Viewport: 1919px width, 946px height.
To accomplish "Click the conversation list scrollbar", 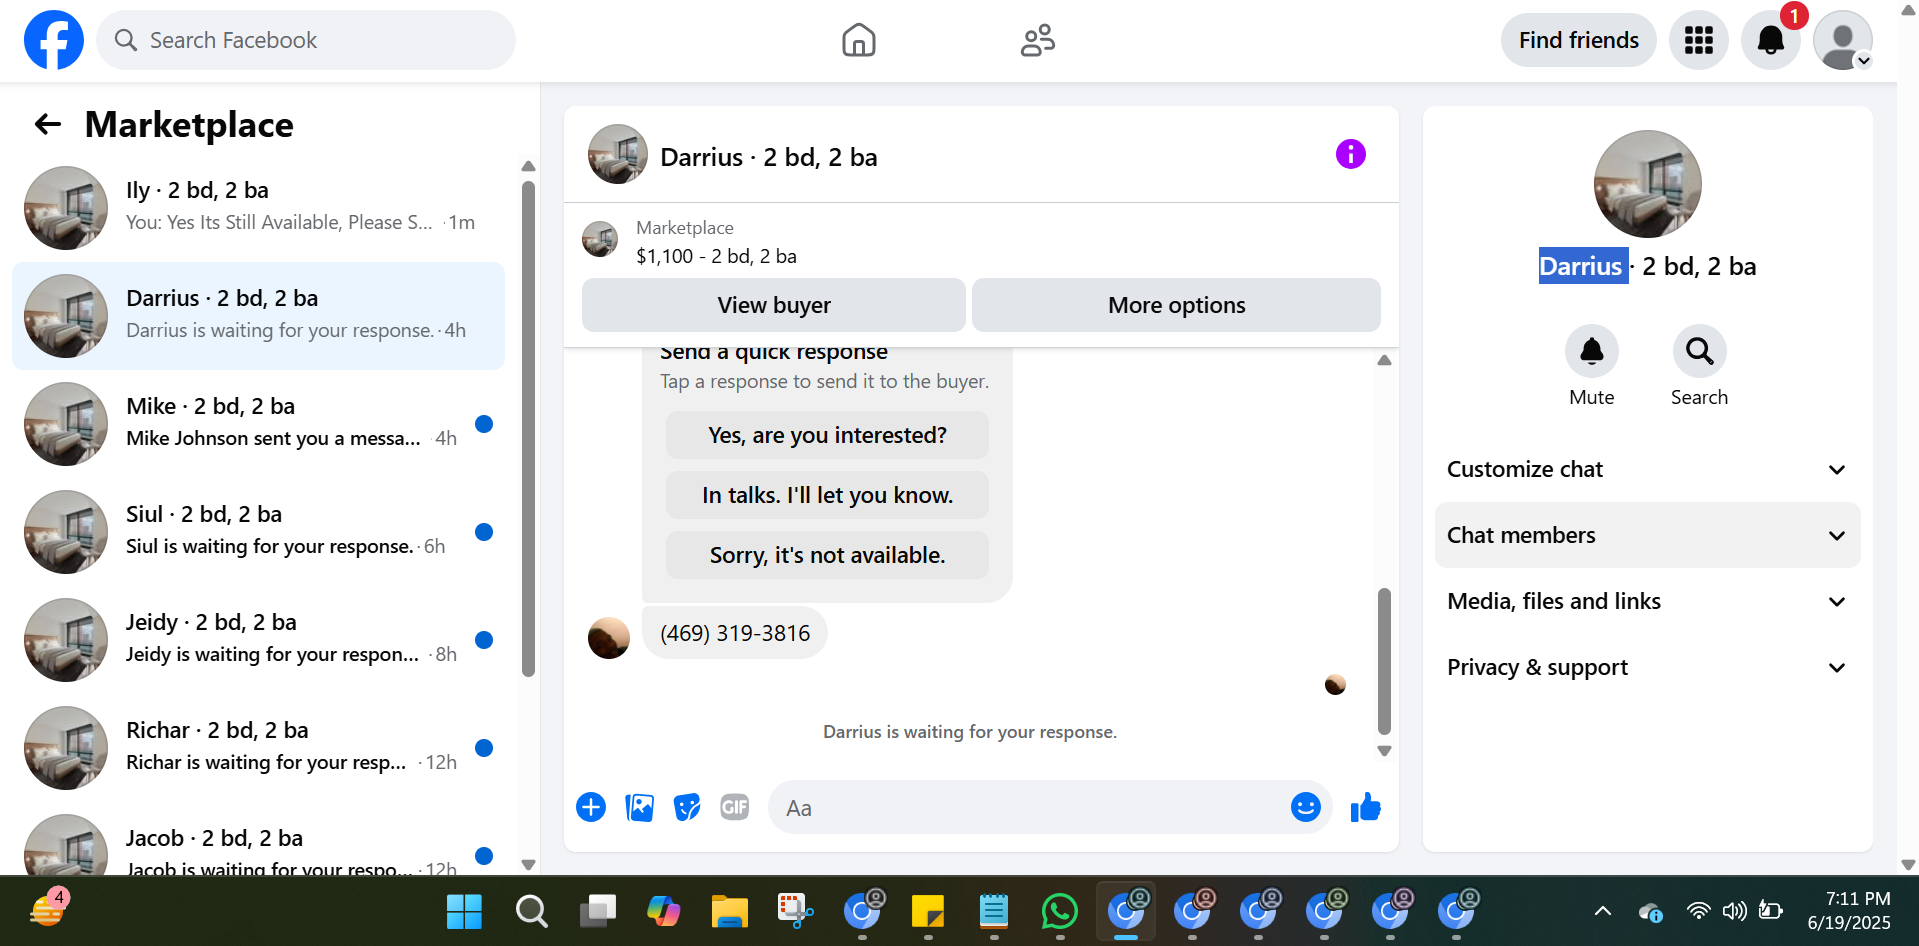I will pos(528,428).
